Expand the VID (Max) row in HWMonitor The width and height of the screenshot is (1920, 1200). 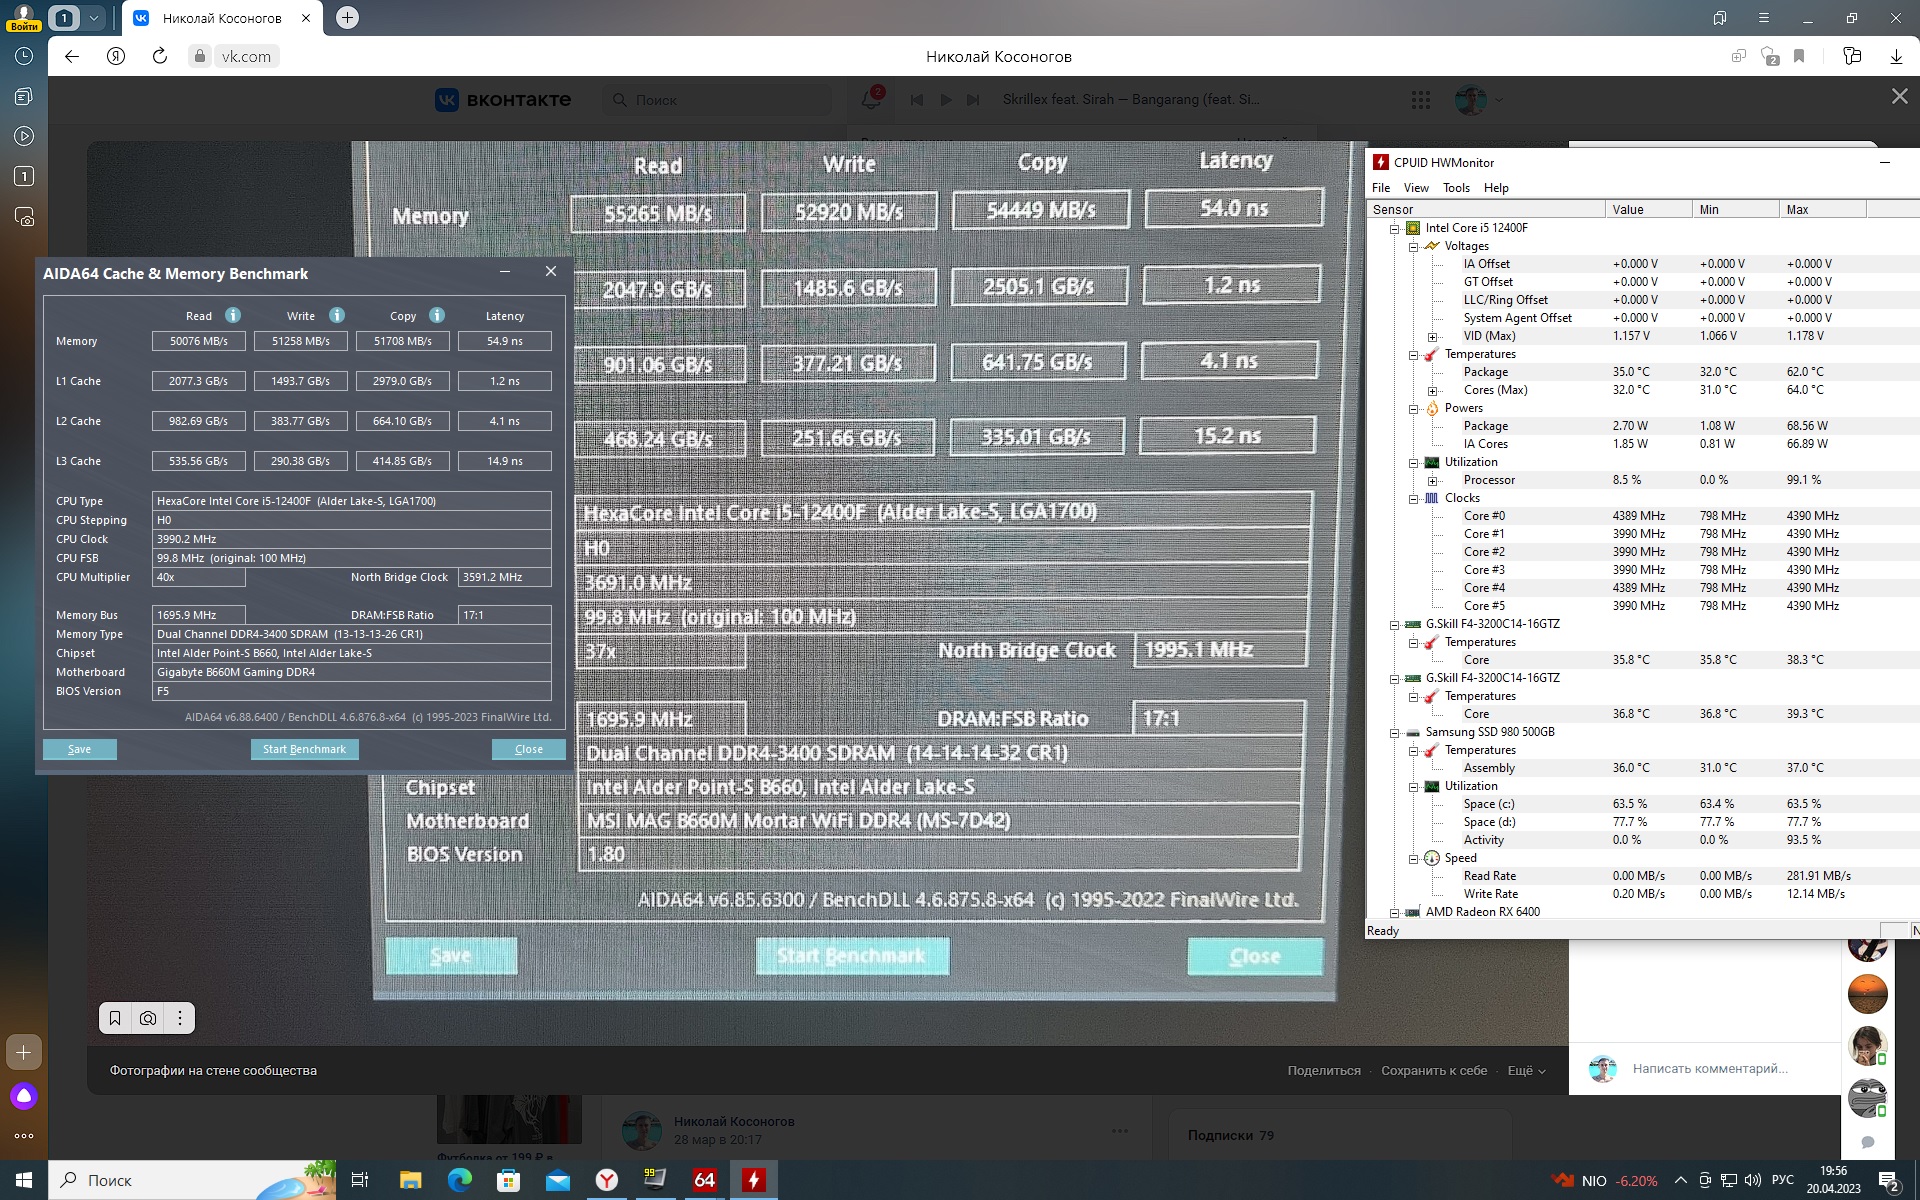tap(1432, 337)
